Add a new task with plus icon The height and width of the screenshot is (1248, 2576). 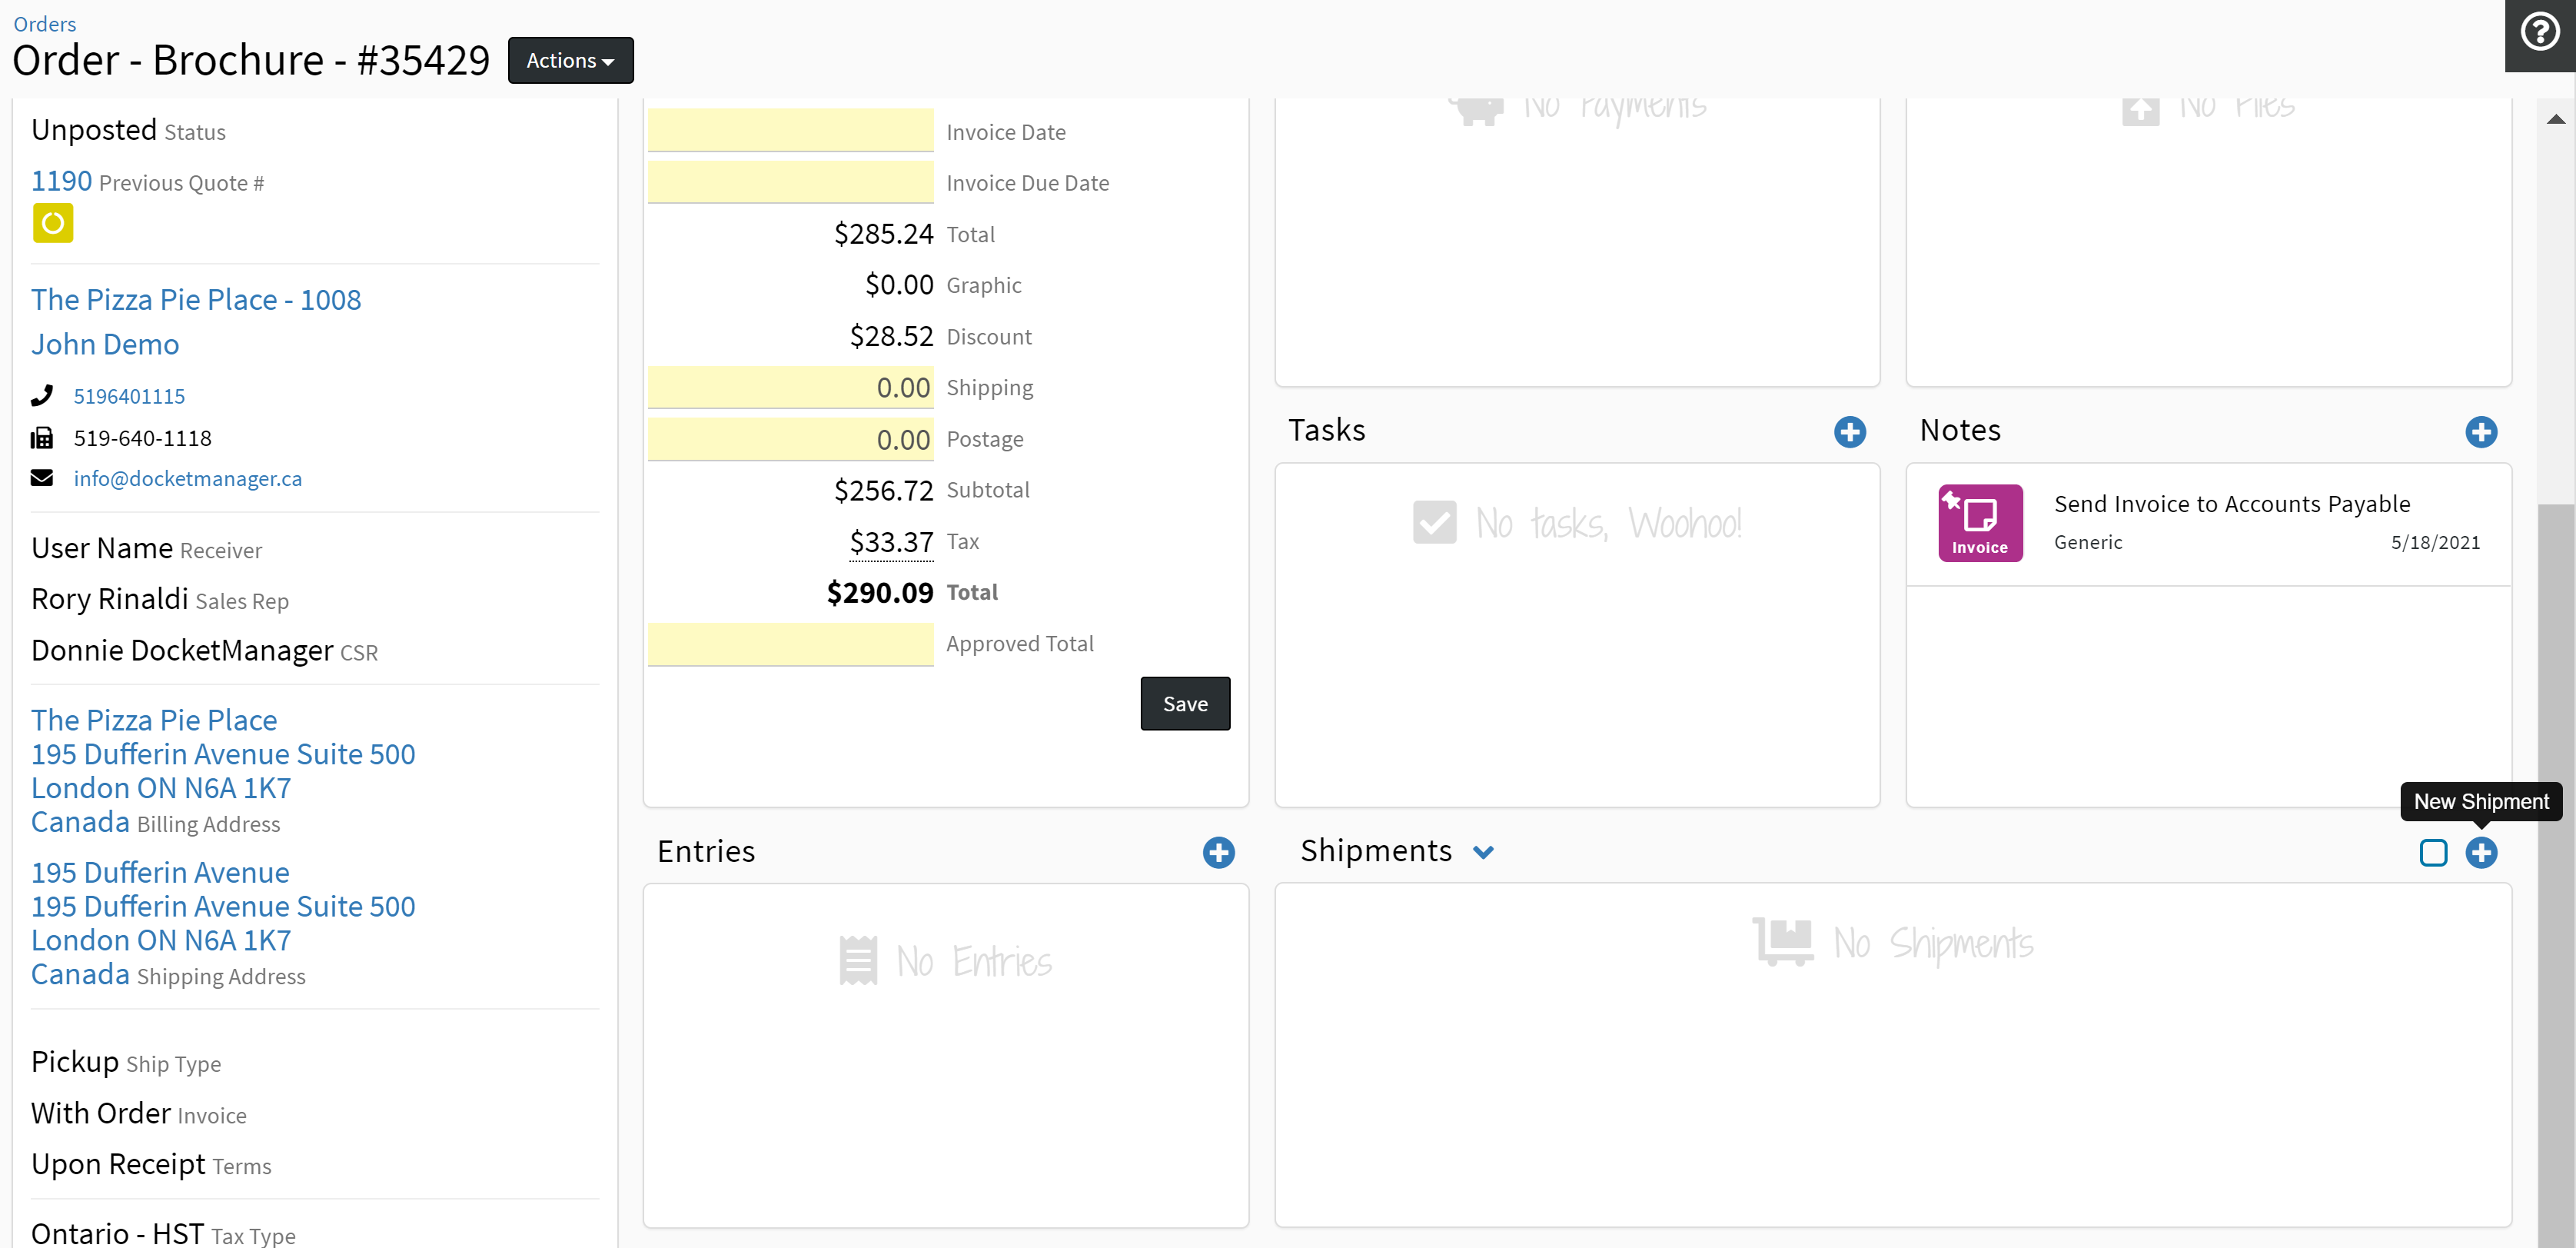click(1849, 432)
